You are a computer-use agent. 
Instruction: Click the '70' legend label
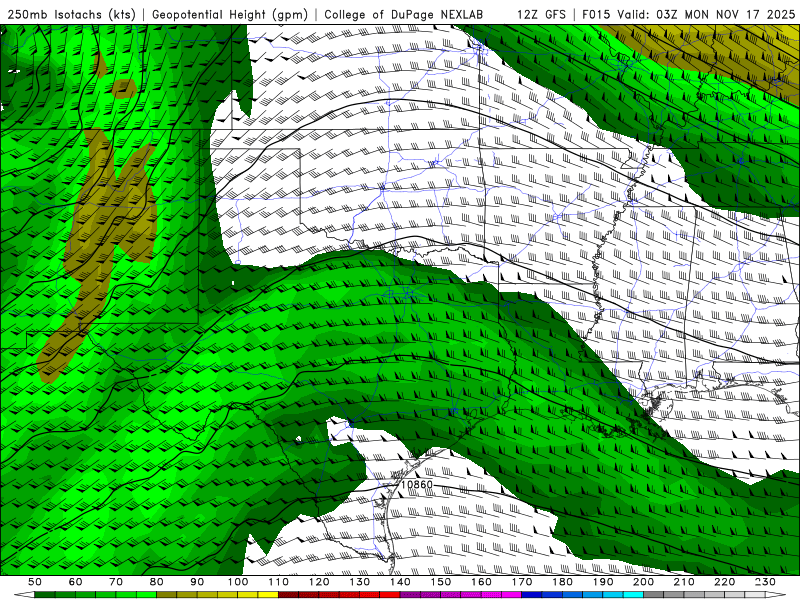116,582
